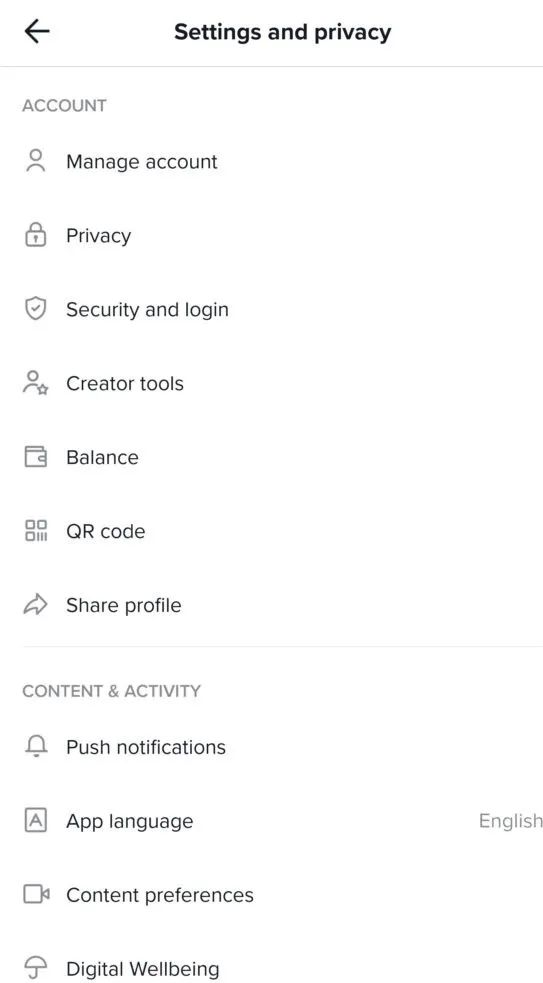The height and width of the screenshot is (983, 543).
Task: Go back using the arrow icon
Action: click(36, 31)
